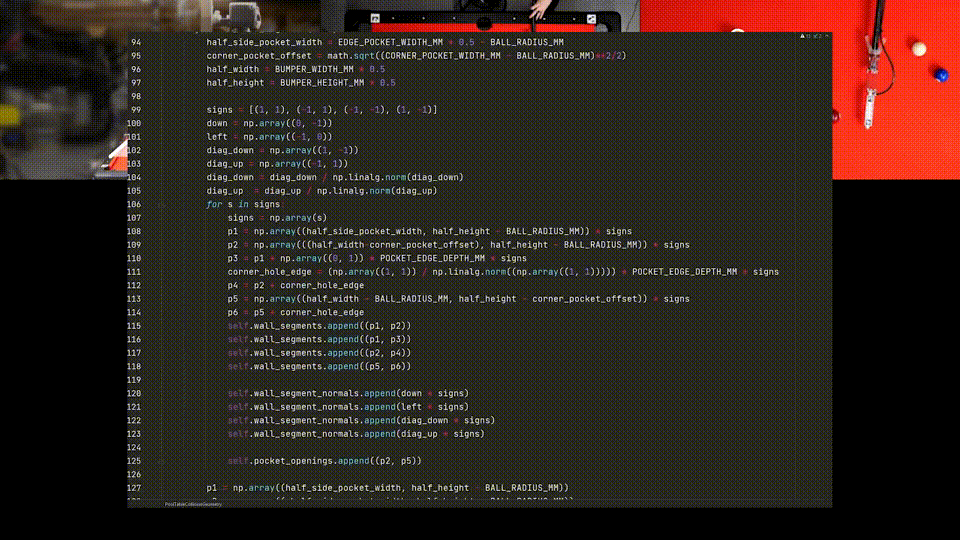Click norm(diag_up) on line 105
960x540 pixels.
403,191
